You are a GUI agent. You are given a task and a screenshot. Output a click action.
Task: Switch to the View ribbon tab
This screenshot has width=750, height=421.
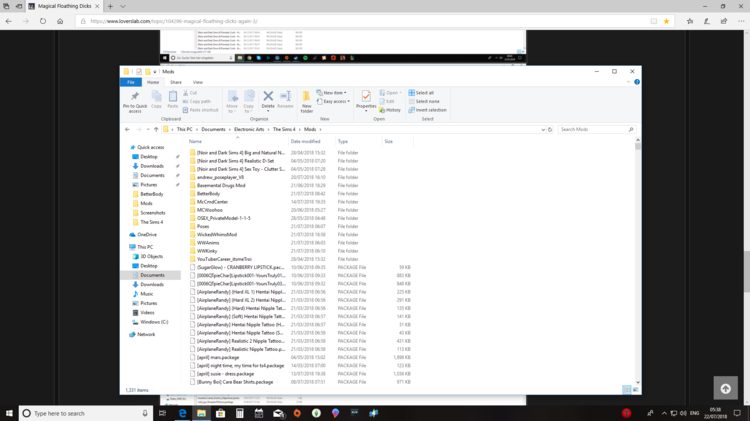198,82
